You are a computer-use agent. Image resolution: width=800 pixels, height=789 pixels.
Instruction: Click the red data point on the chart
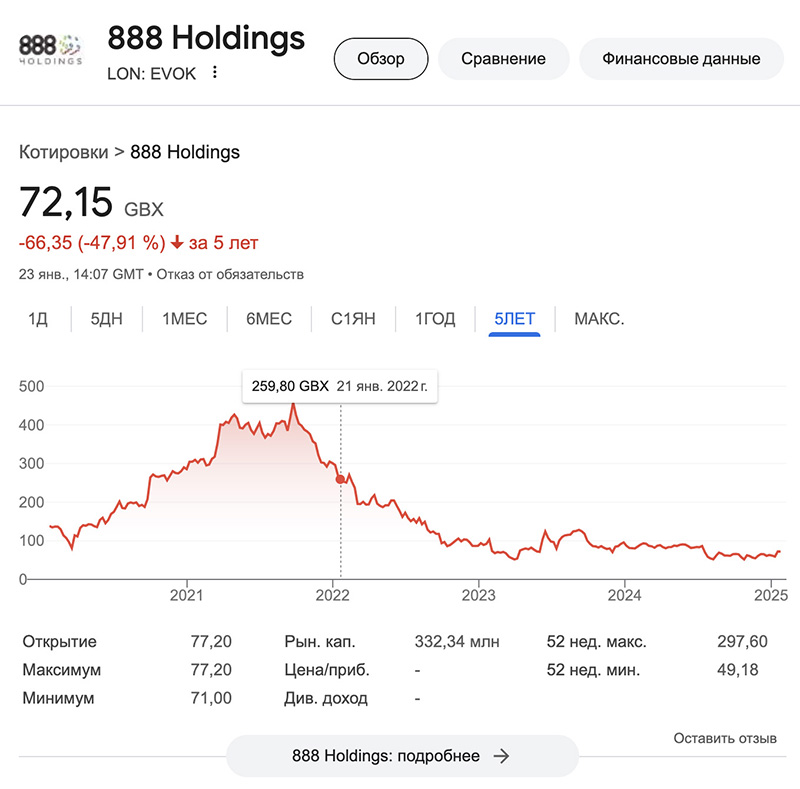tap(340, 480)
